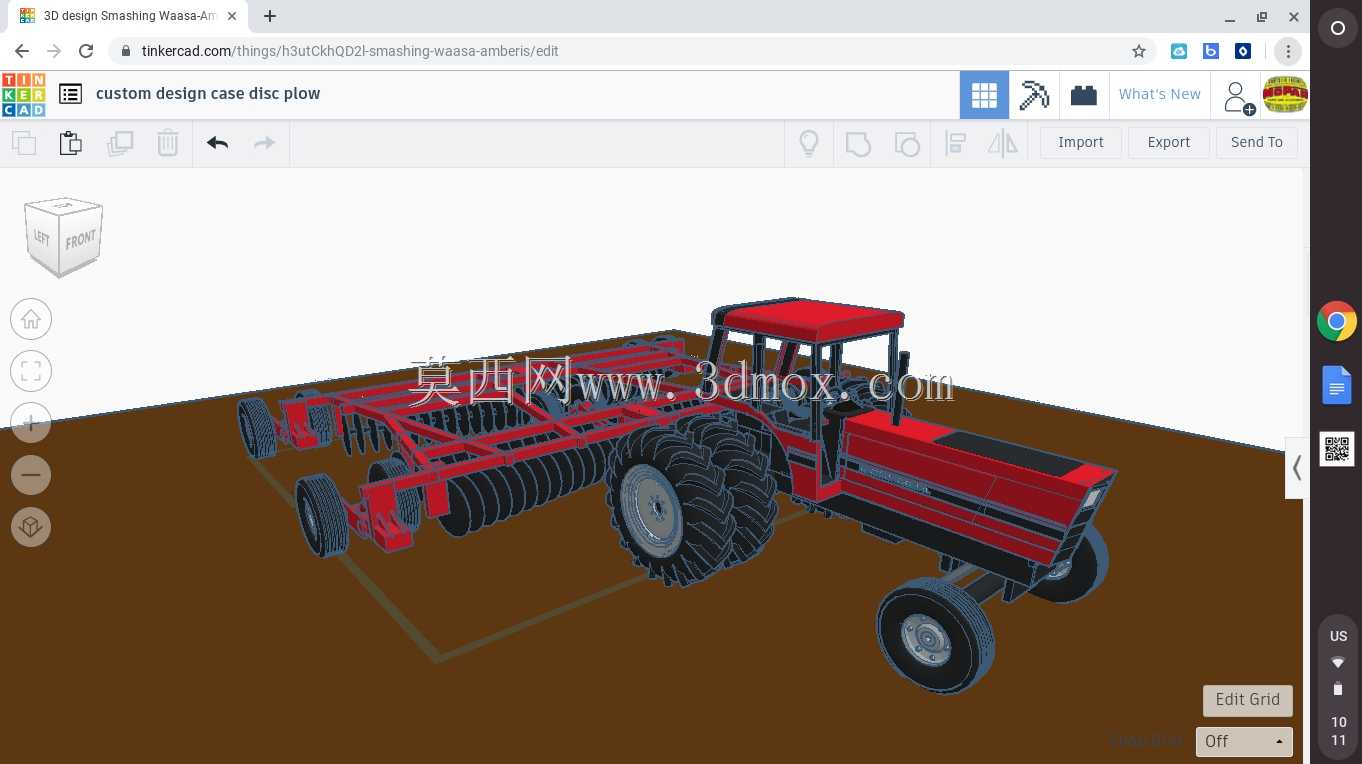Click the Delete trash icon
Image resolution: width=1362 pixels, height=764 pixels.
[x=168, y=143]
